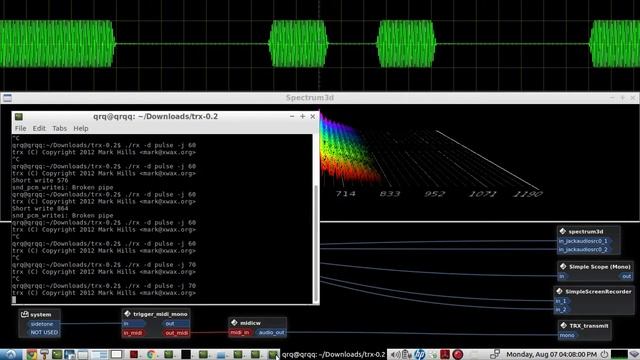Click the red record circle tray icon
The image size is (640, 360).
point(458,354)
